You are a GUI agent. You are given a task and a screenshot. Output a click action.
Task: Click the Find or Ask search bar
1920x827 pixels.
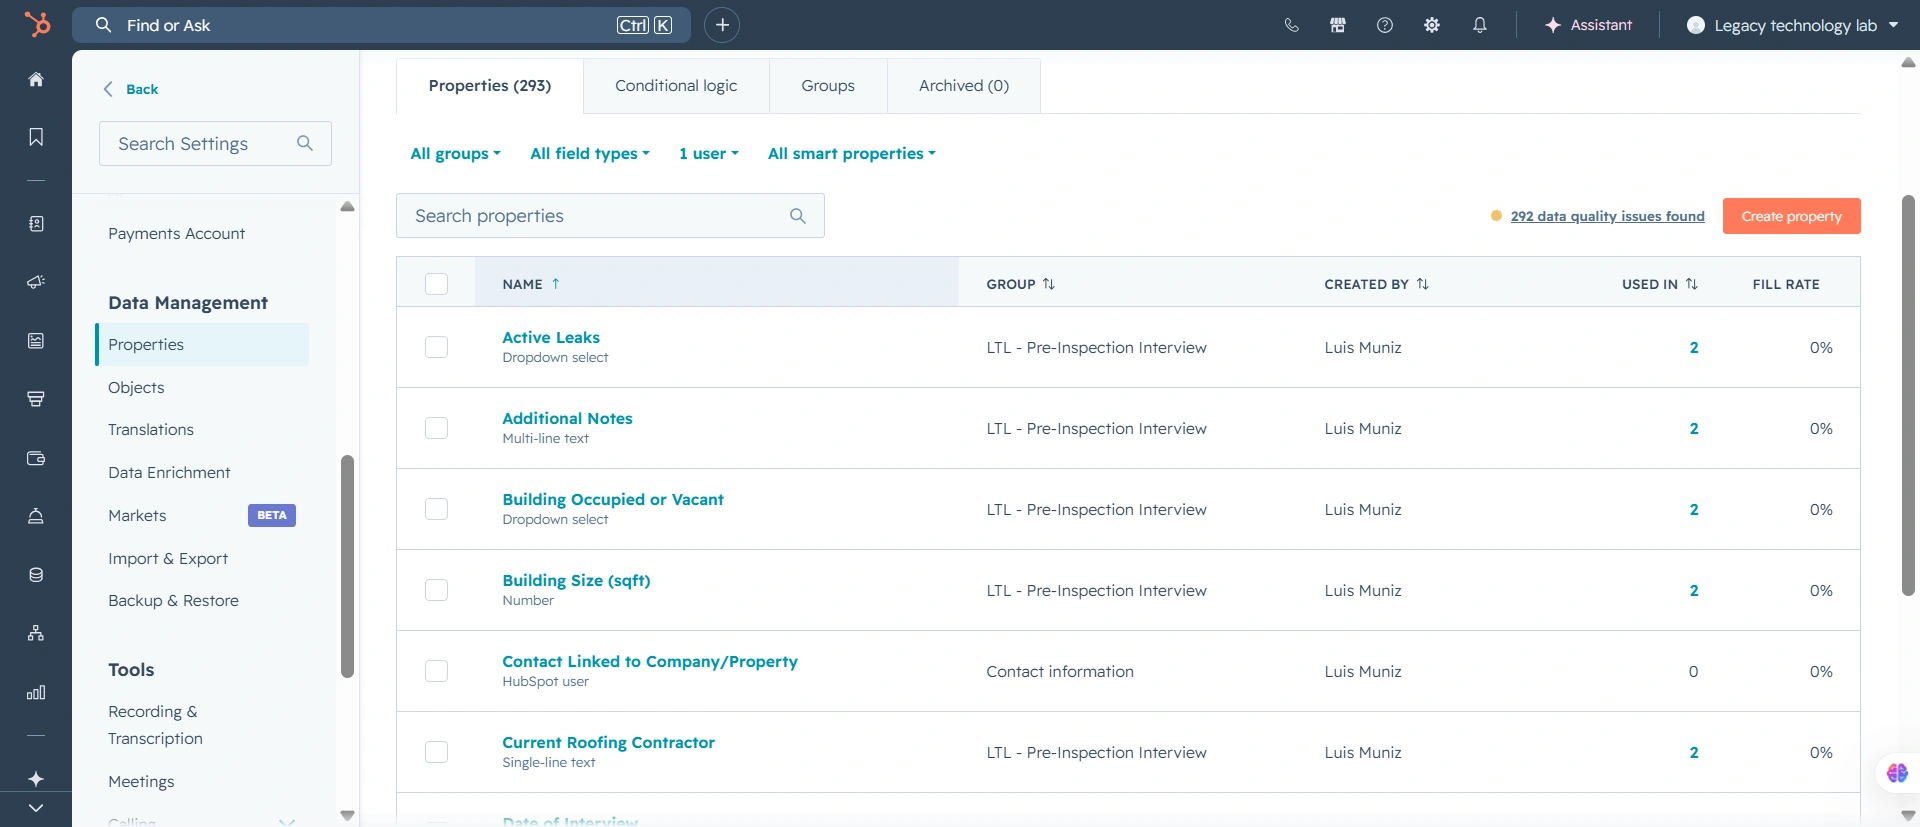(381, 25)
